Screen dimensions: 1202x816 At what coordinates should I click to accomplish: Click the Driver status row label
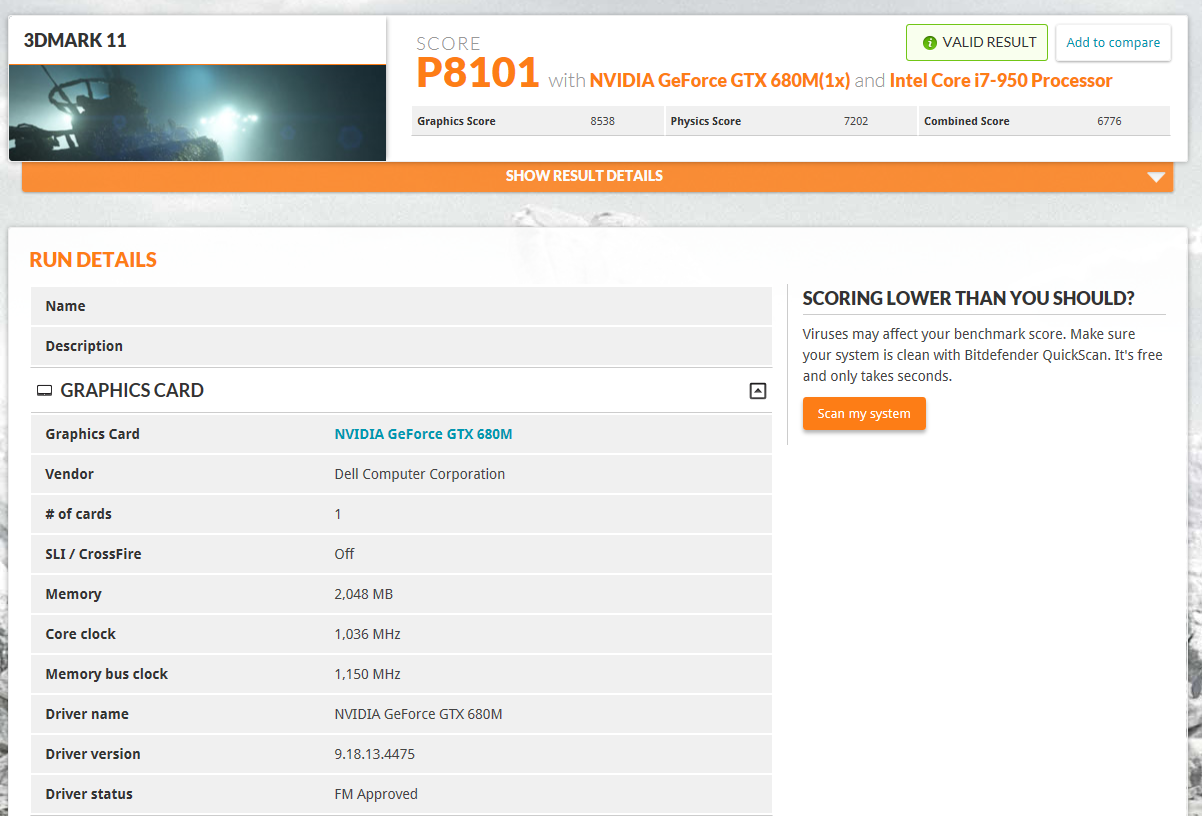coord(89,794)
